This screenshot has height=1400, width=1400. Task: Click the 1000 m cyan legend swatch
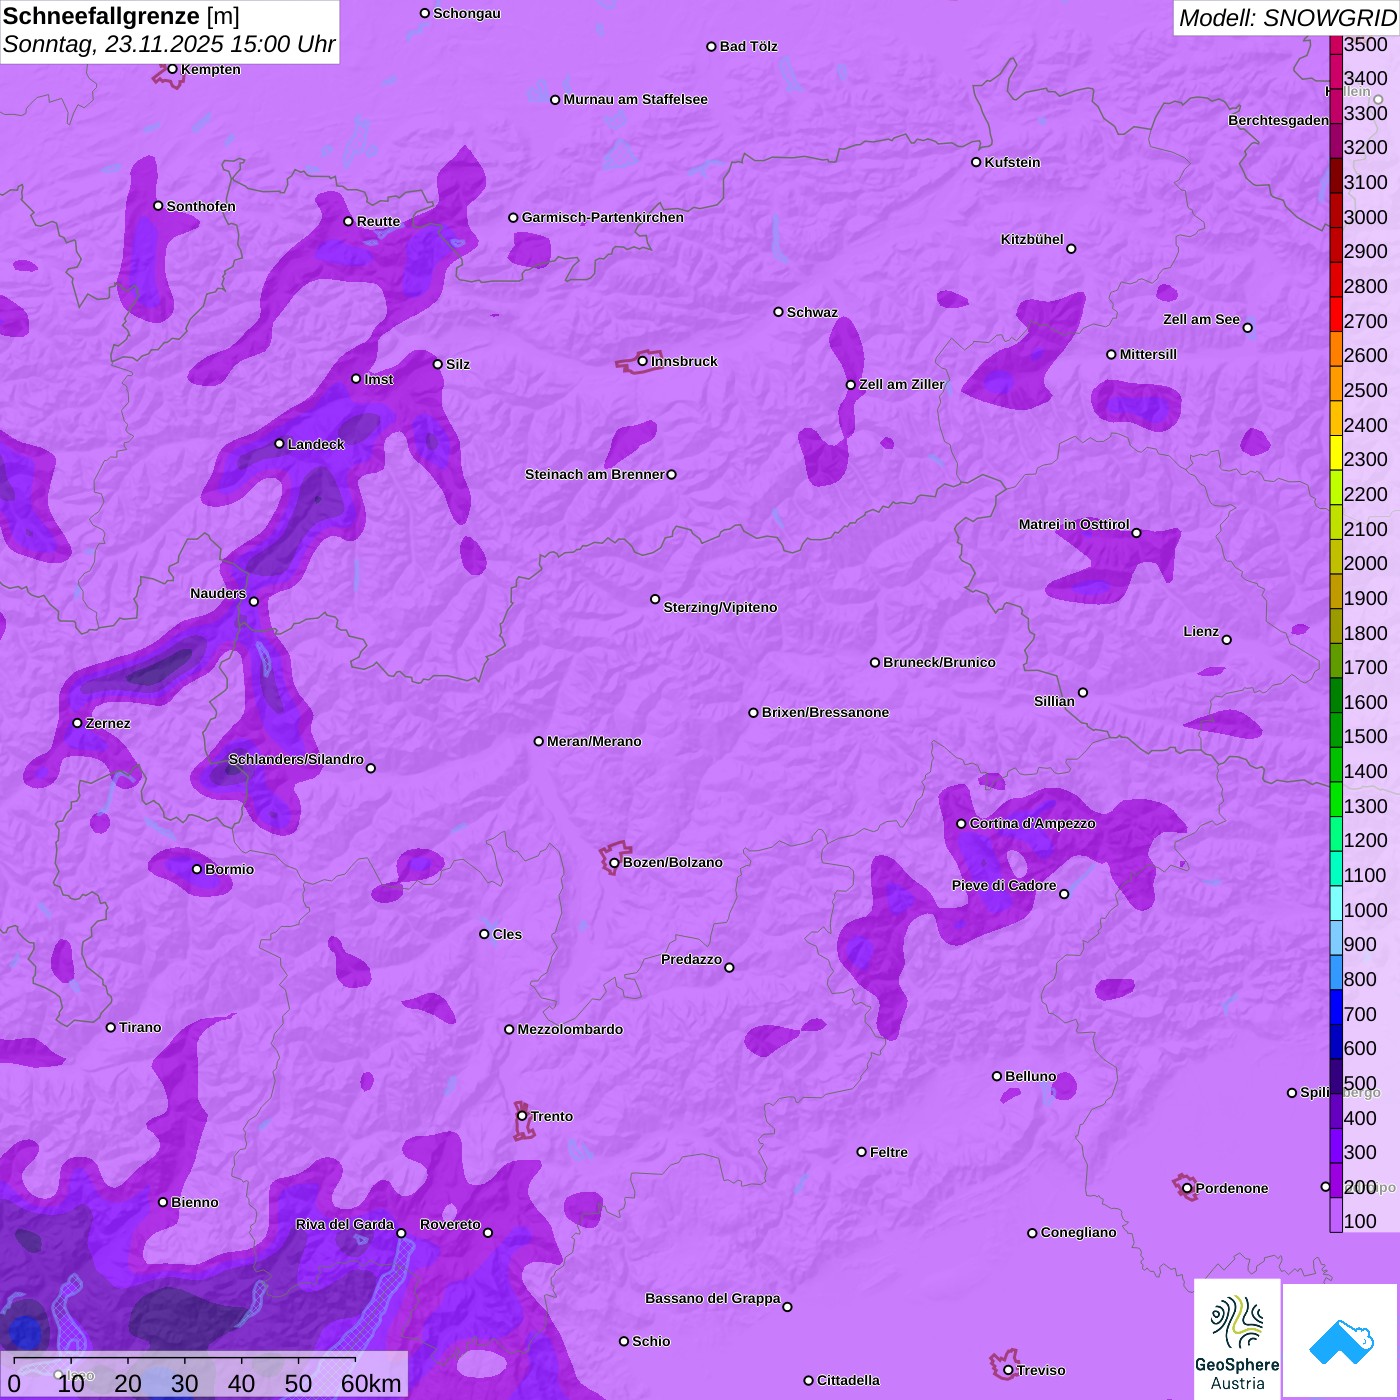point(1336,902)
